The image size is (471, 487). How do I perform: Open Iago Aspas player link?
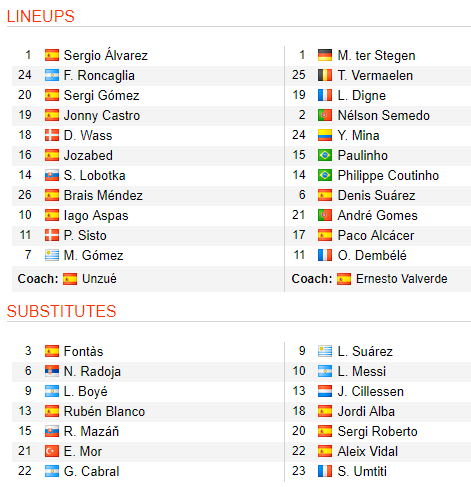pyautogui.click(x=96, y=216)
